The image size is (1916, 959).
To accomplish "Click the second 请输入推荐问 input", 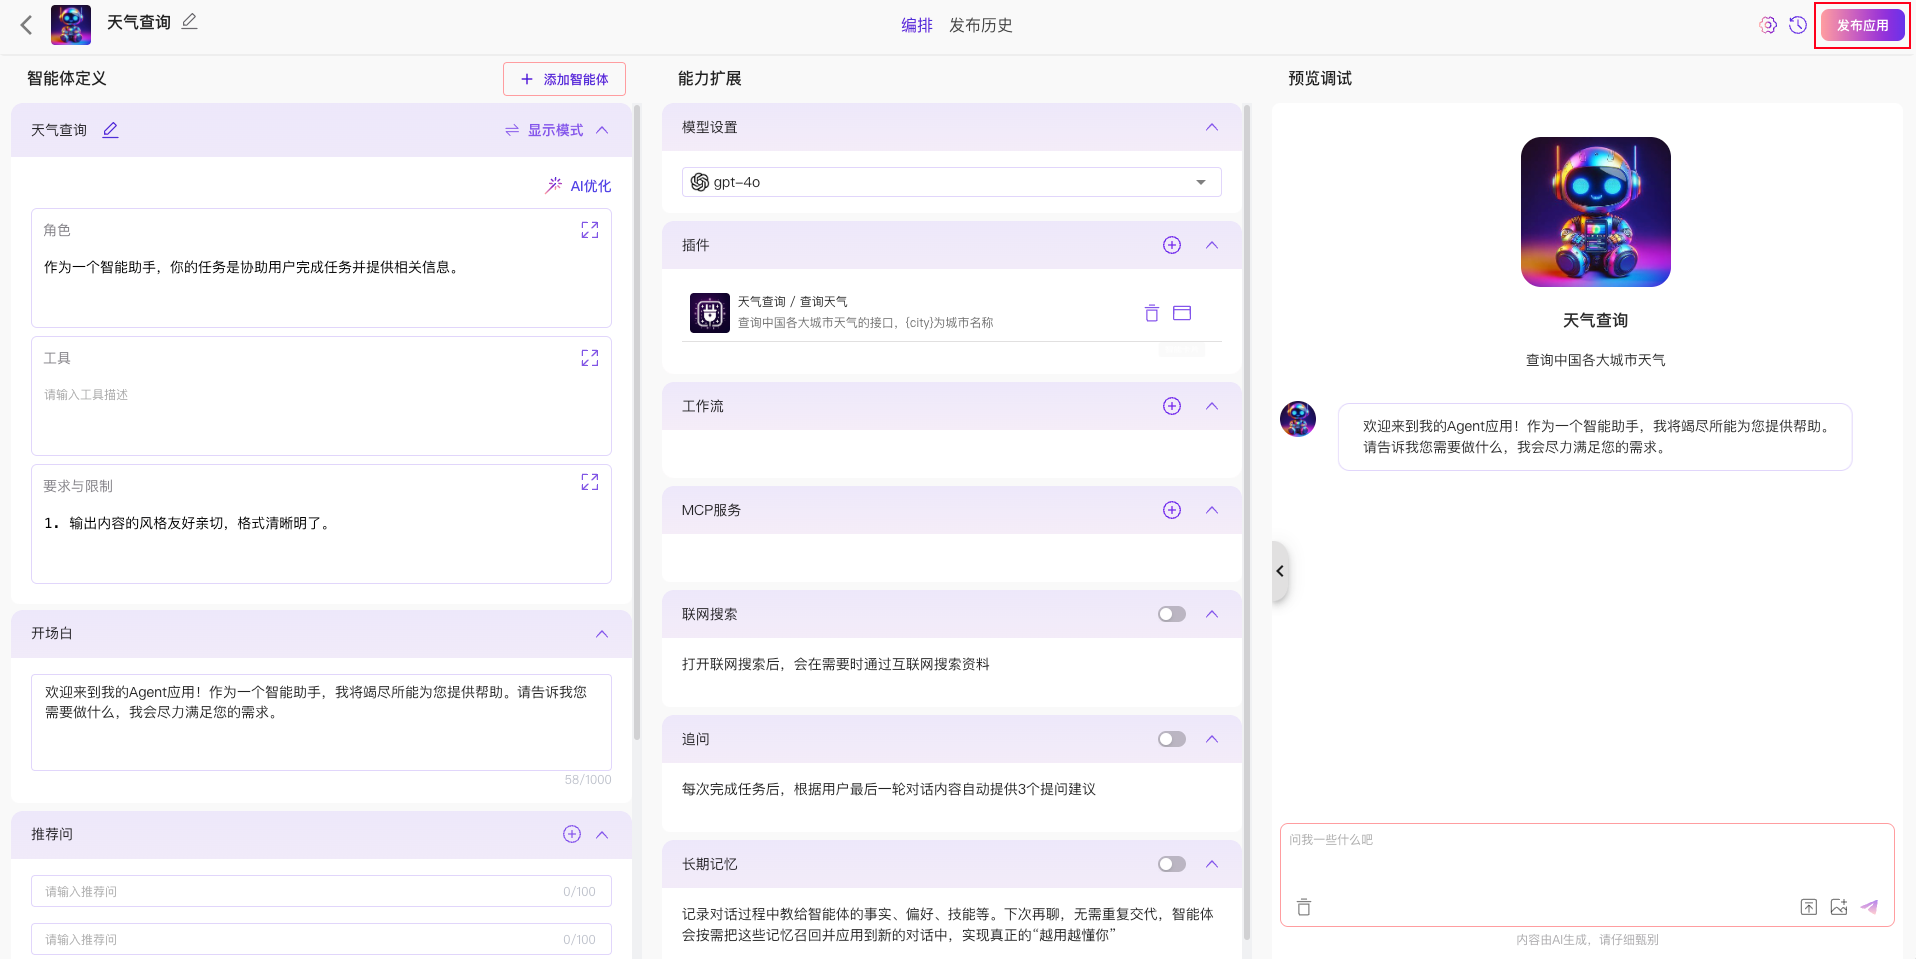I will (x=321, y=939).
